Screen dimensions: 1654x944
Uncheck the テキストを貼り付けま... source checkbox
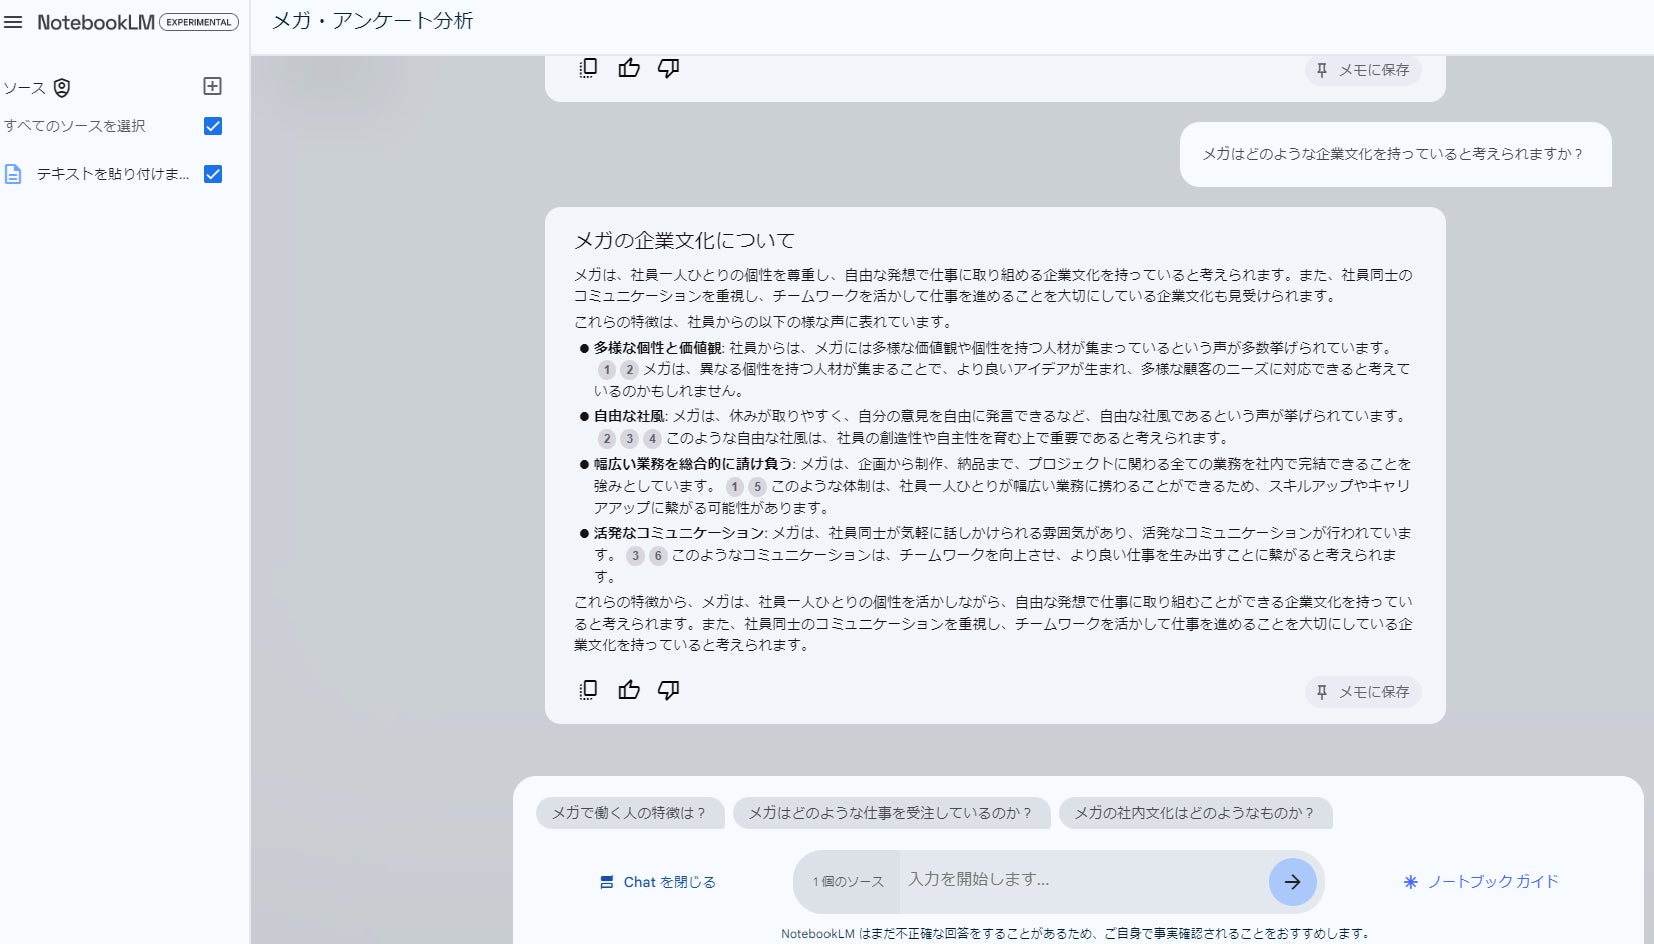coord(213,174)
